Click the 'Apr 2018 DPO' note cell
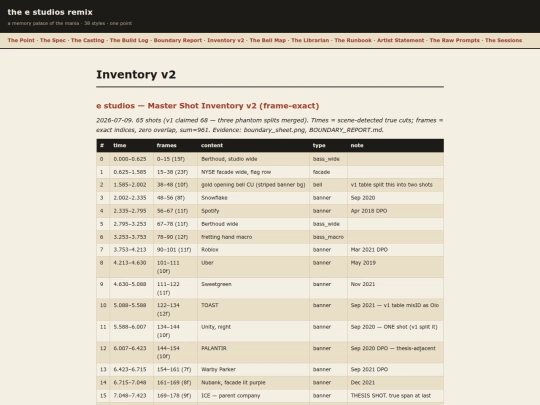 click(x=395, y=211)
